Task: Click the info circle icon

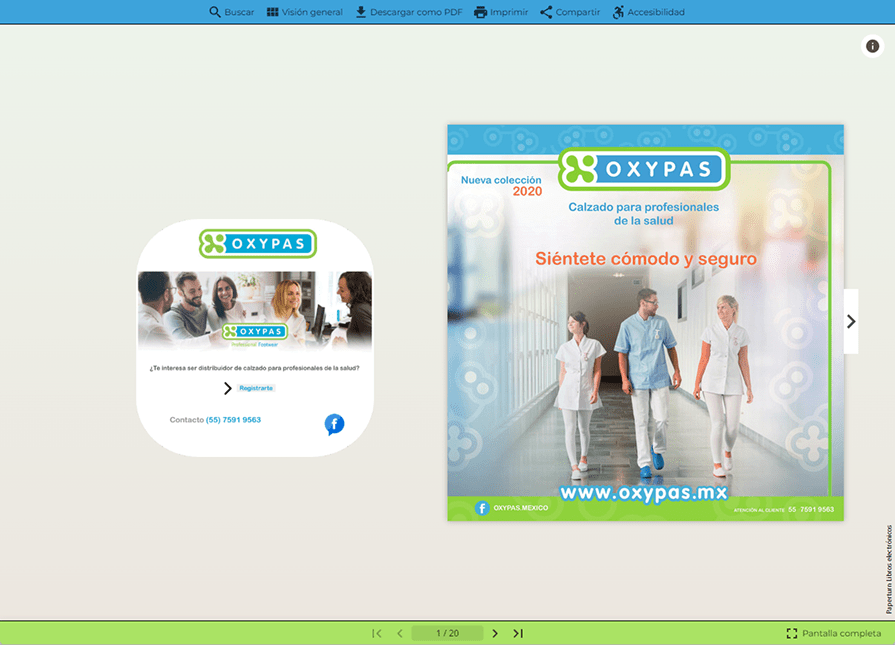Action: point(872,46)
